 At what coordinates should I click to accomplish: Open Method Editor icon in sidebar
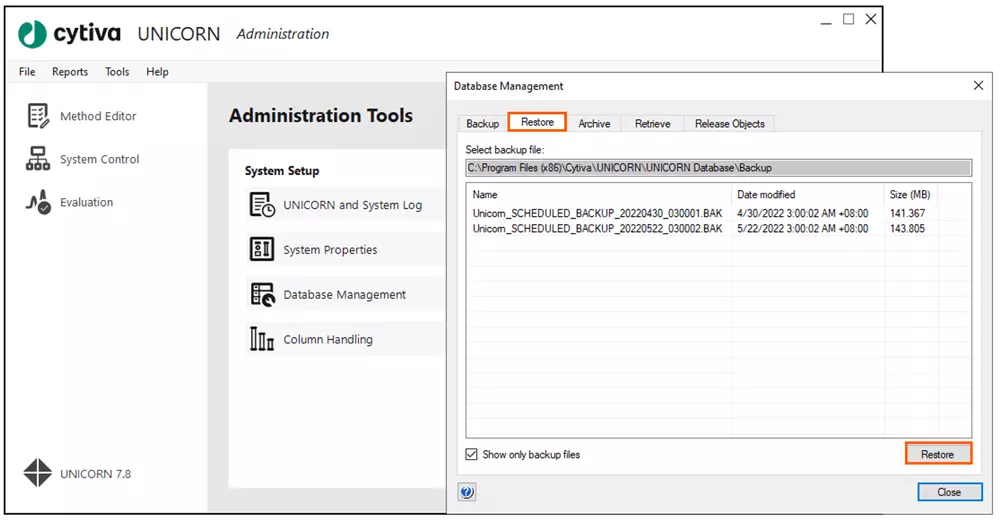click(x=38, y=116)
